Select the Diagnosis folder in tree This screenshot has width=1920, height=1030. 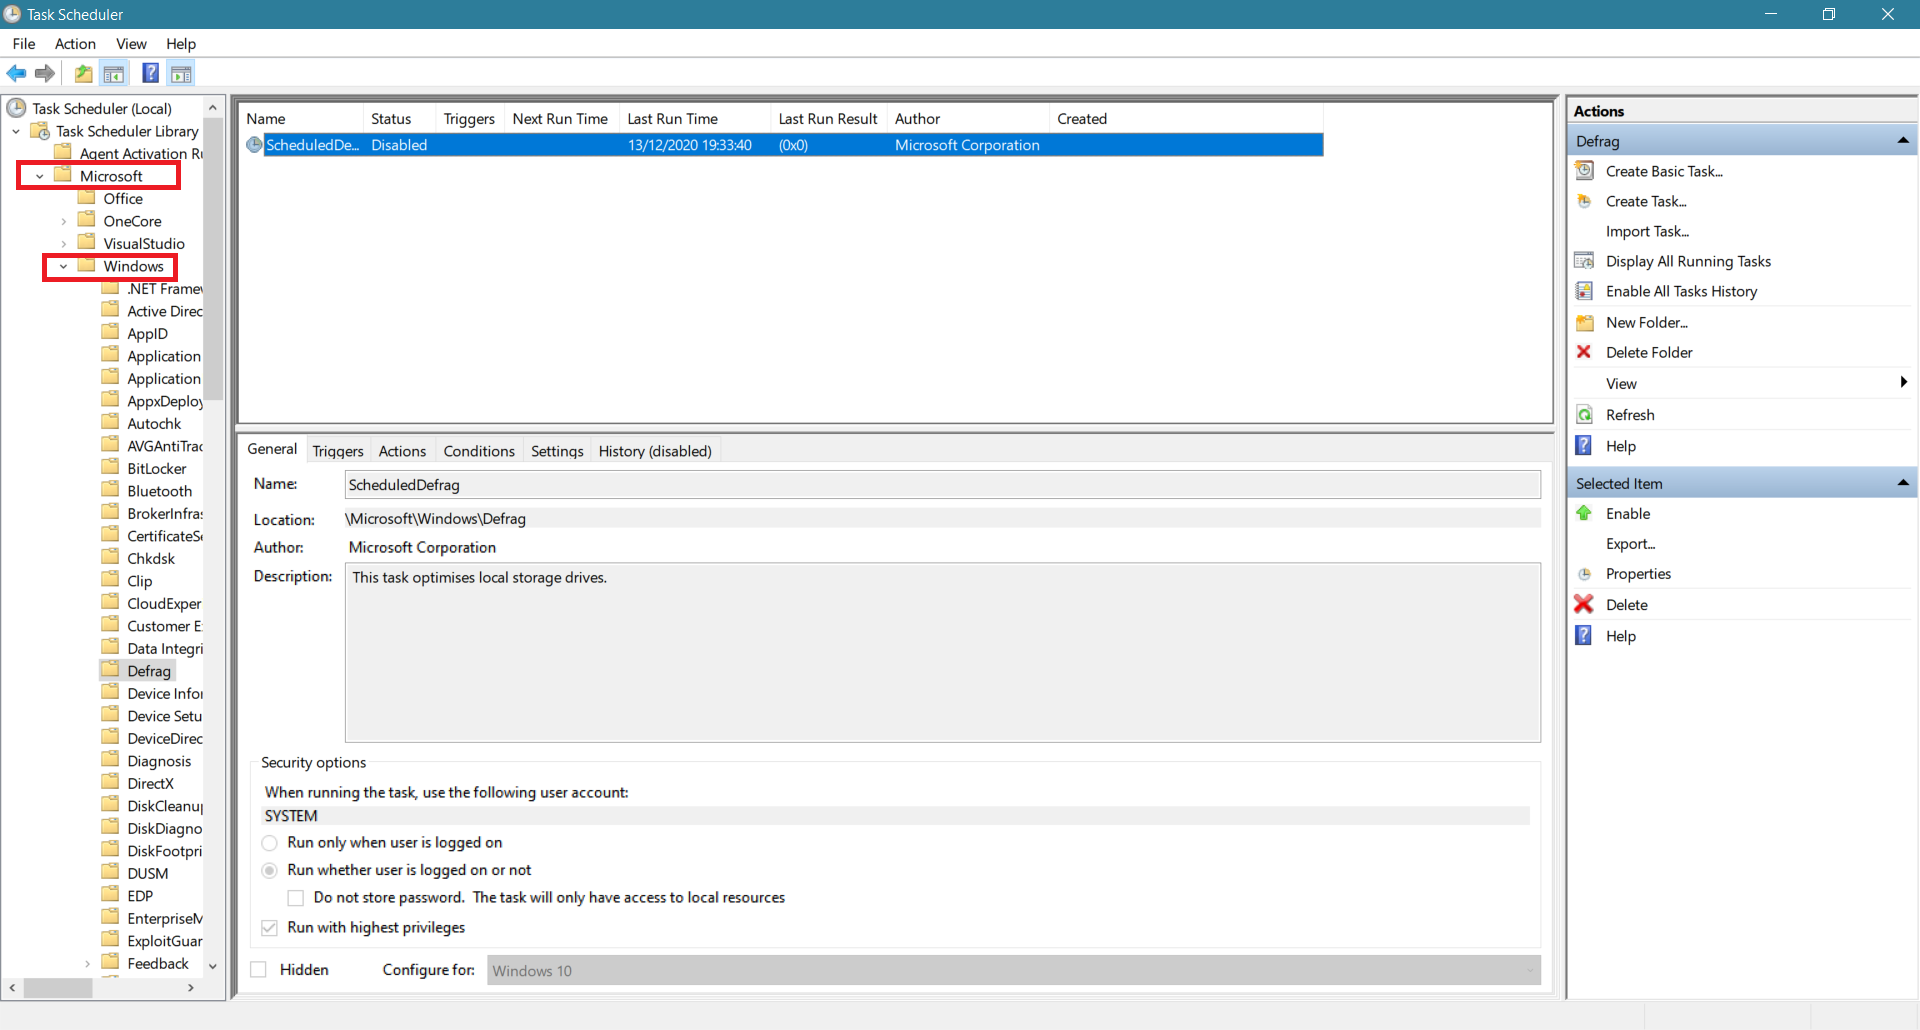coord(159,761)
